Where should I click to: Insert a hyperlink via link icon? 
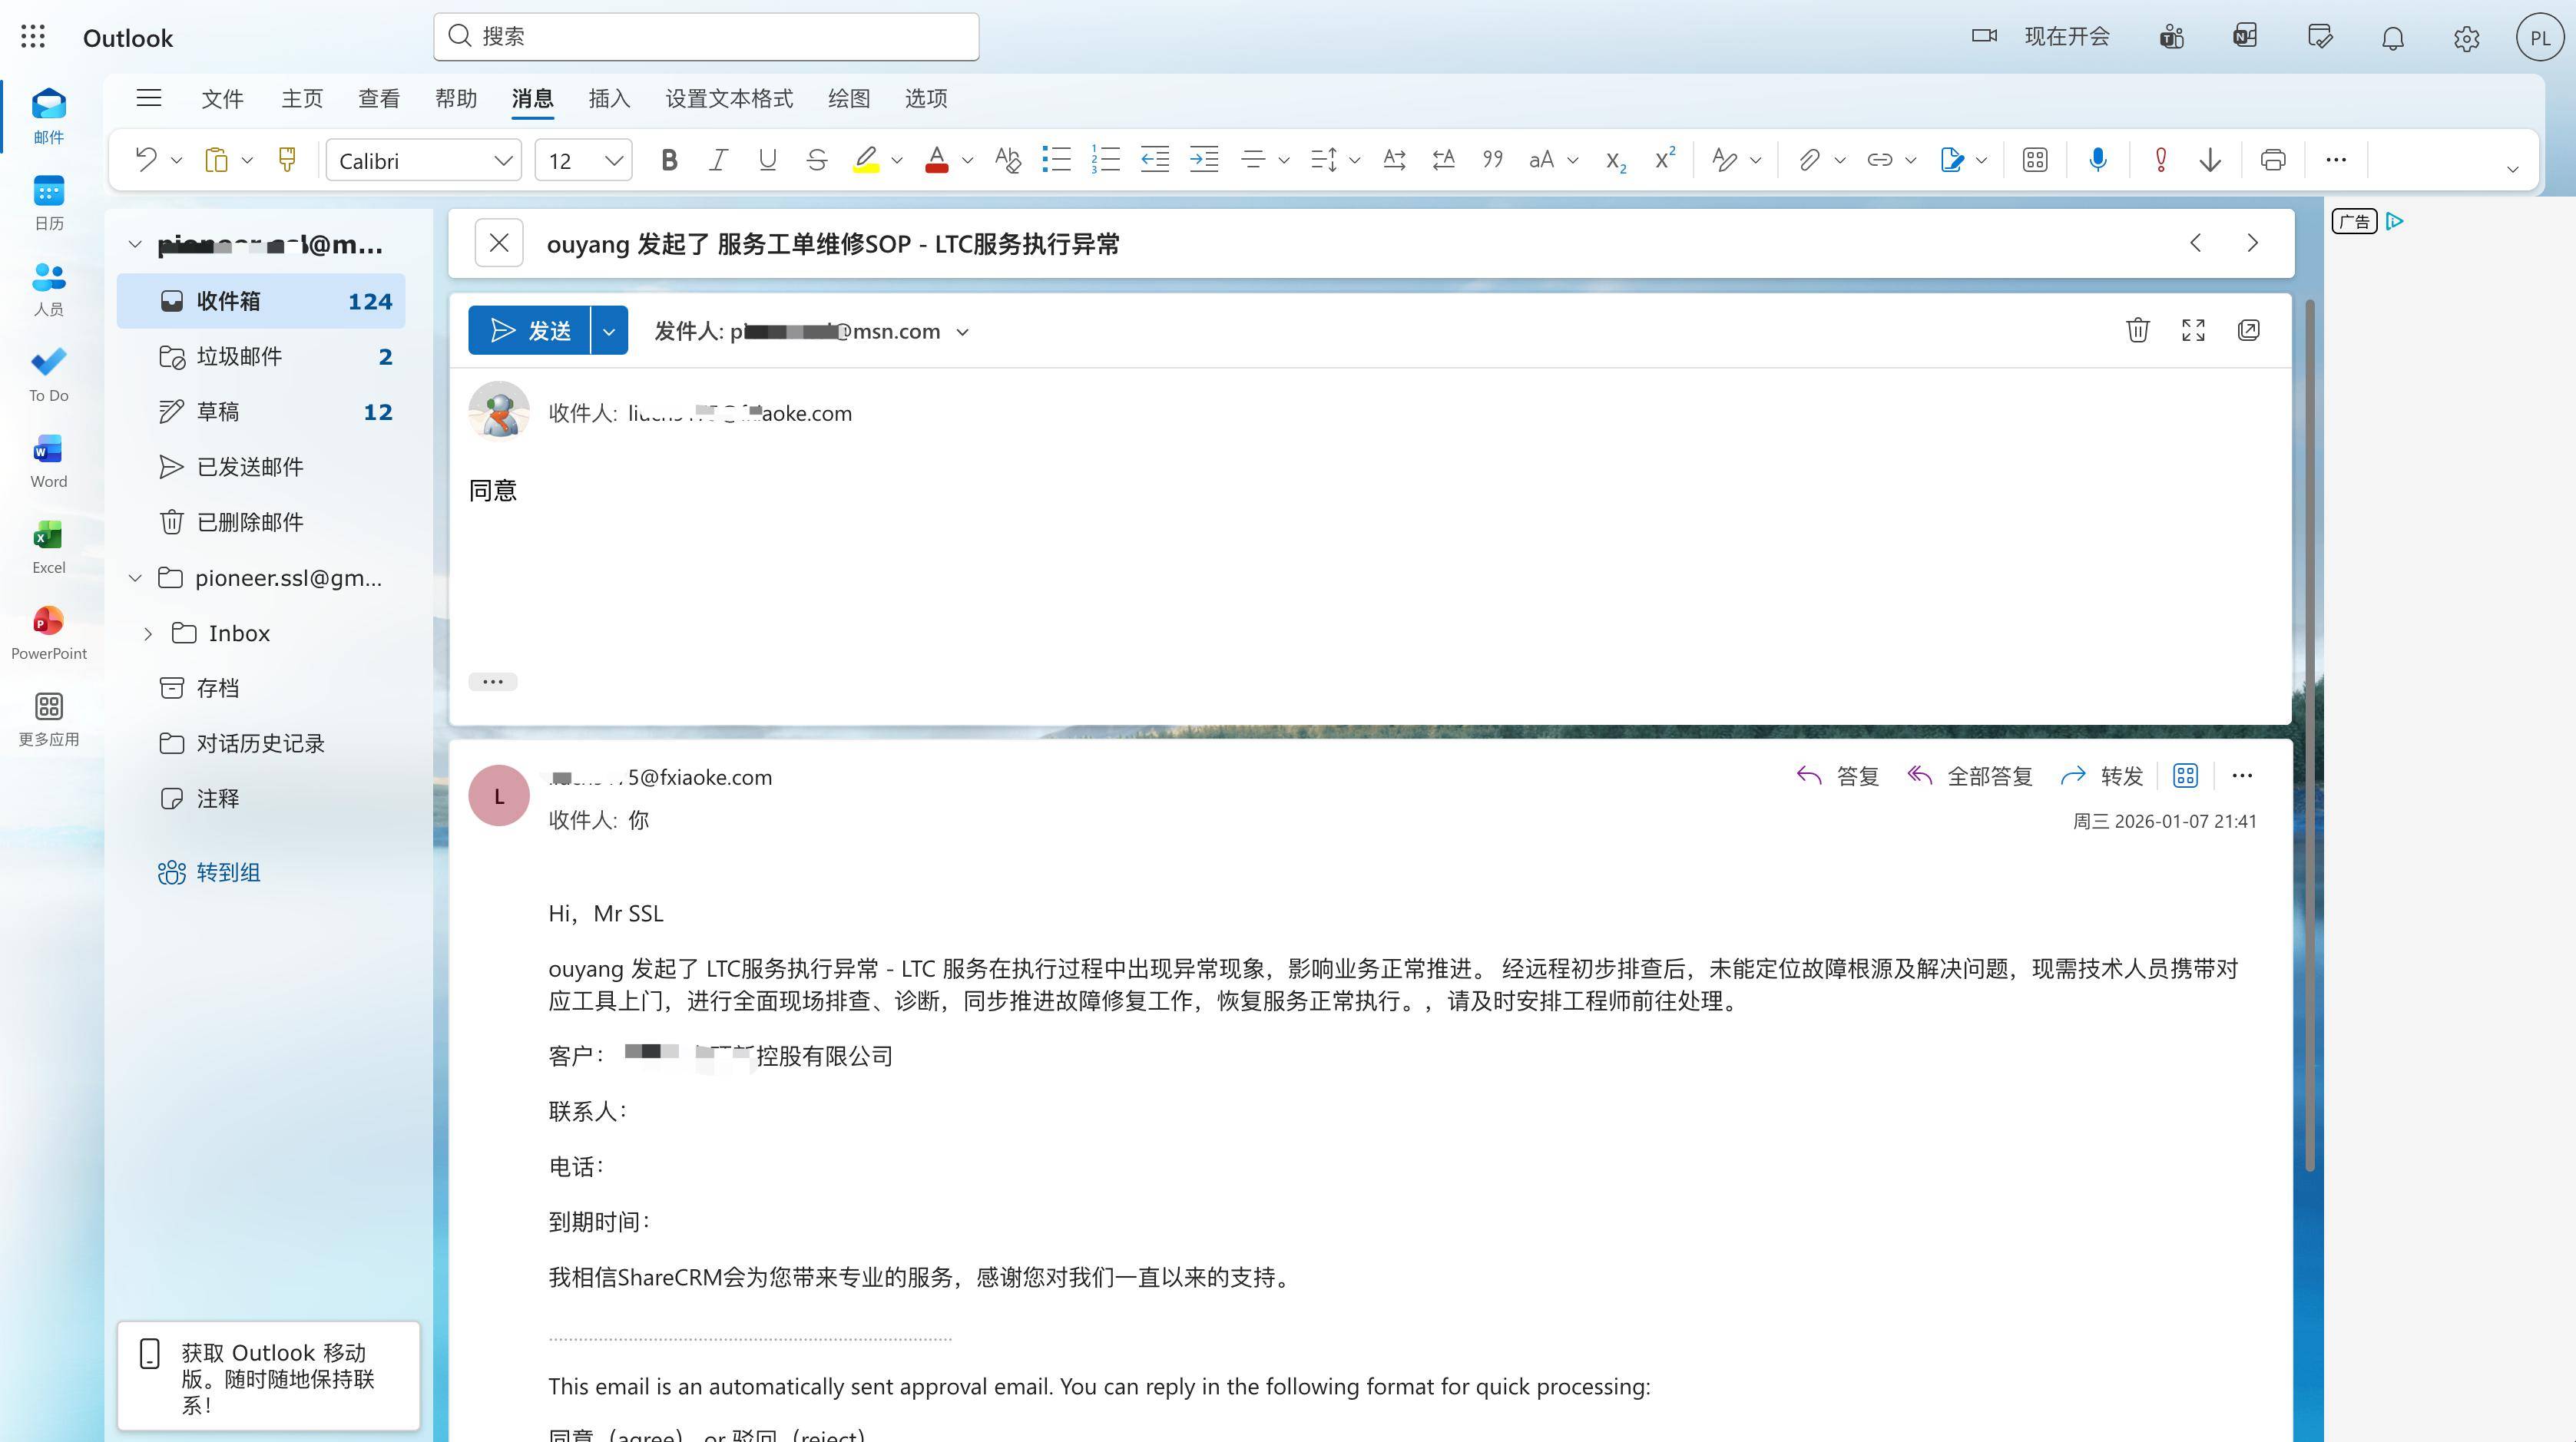pyautogui.click(x=1879, y=160)
